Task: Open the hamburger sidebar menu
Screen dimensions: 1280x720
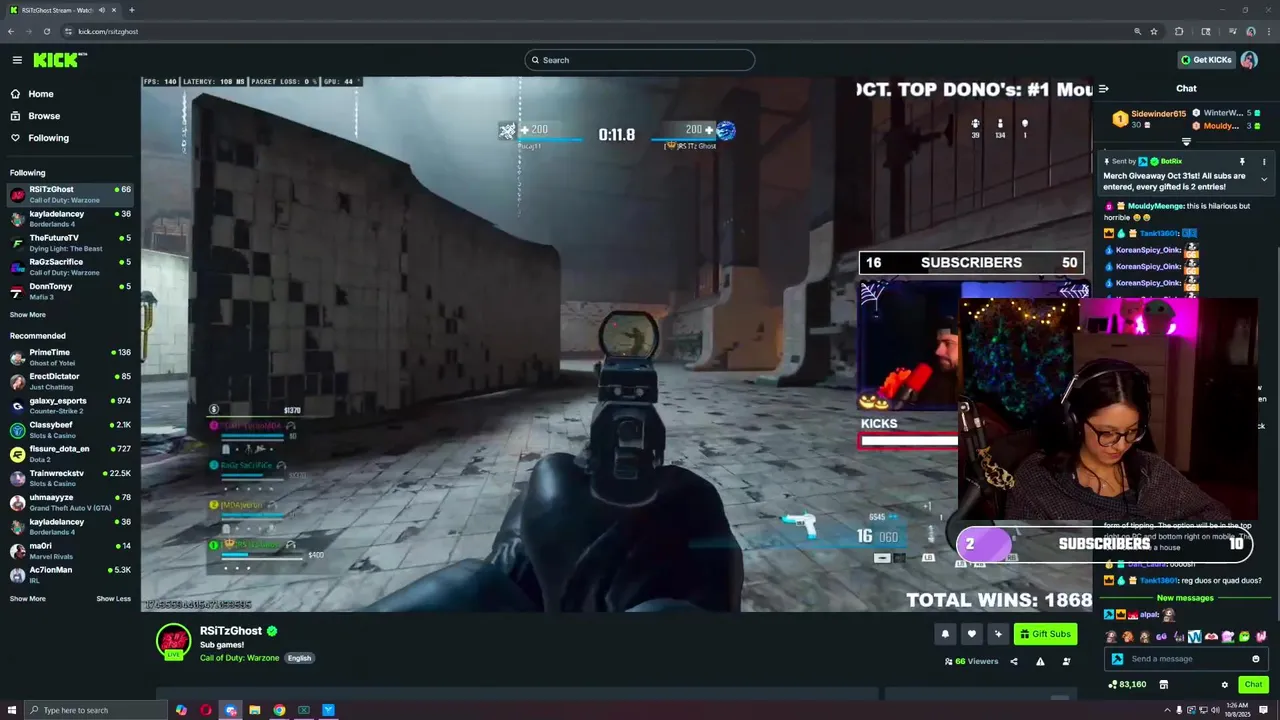Action: 17,60
